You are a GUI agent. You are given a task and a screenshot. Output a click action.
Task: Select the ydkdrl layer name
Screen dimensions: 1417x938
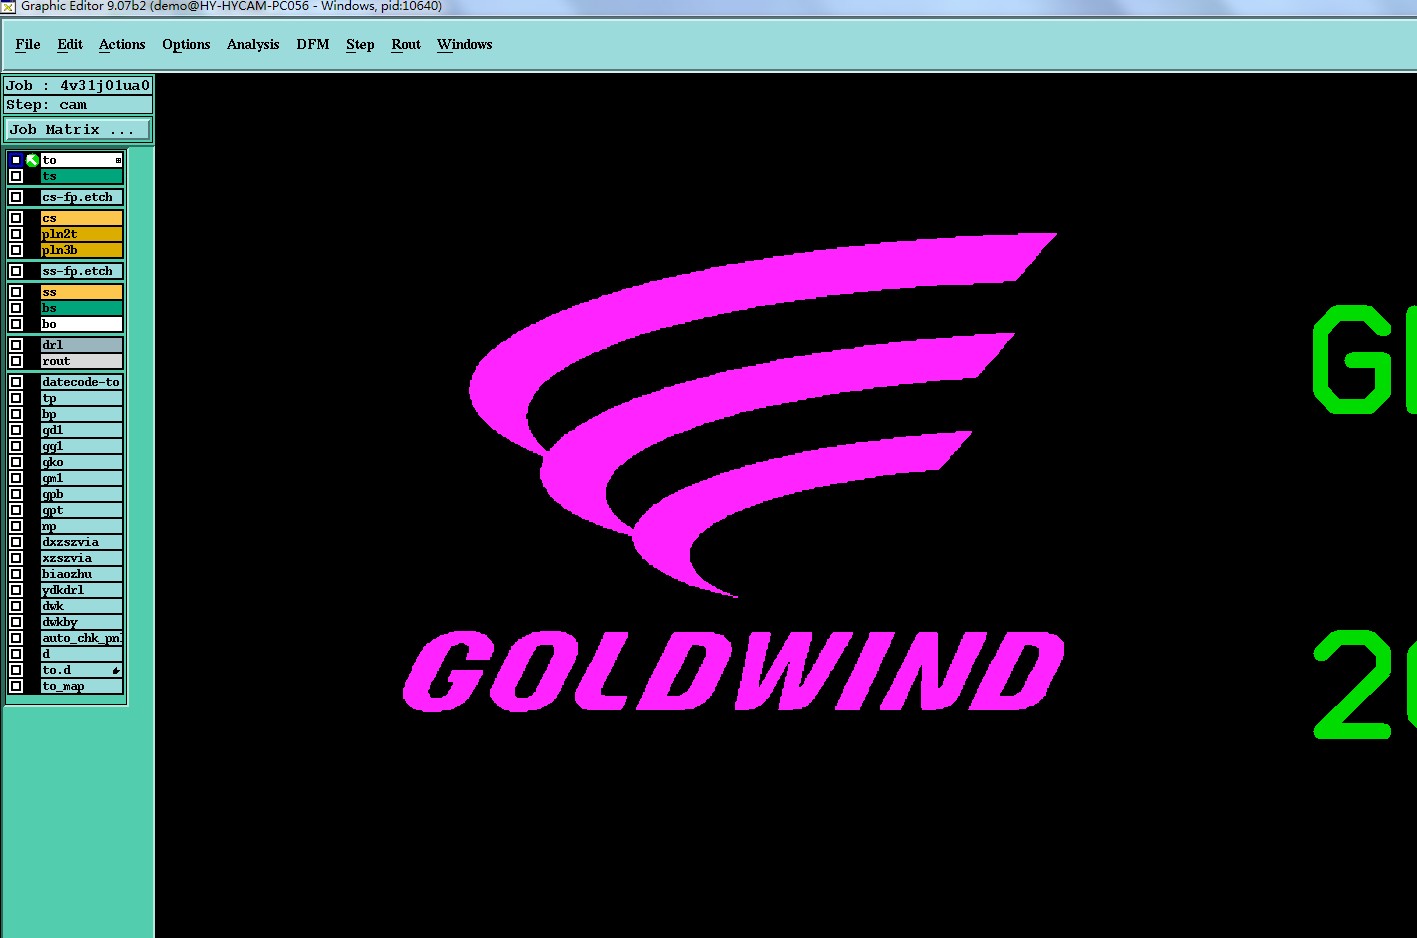coord(82,590)
